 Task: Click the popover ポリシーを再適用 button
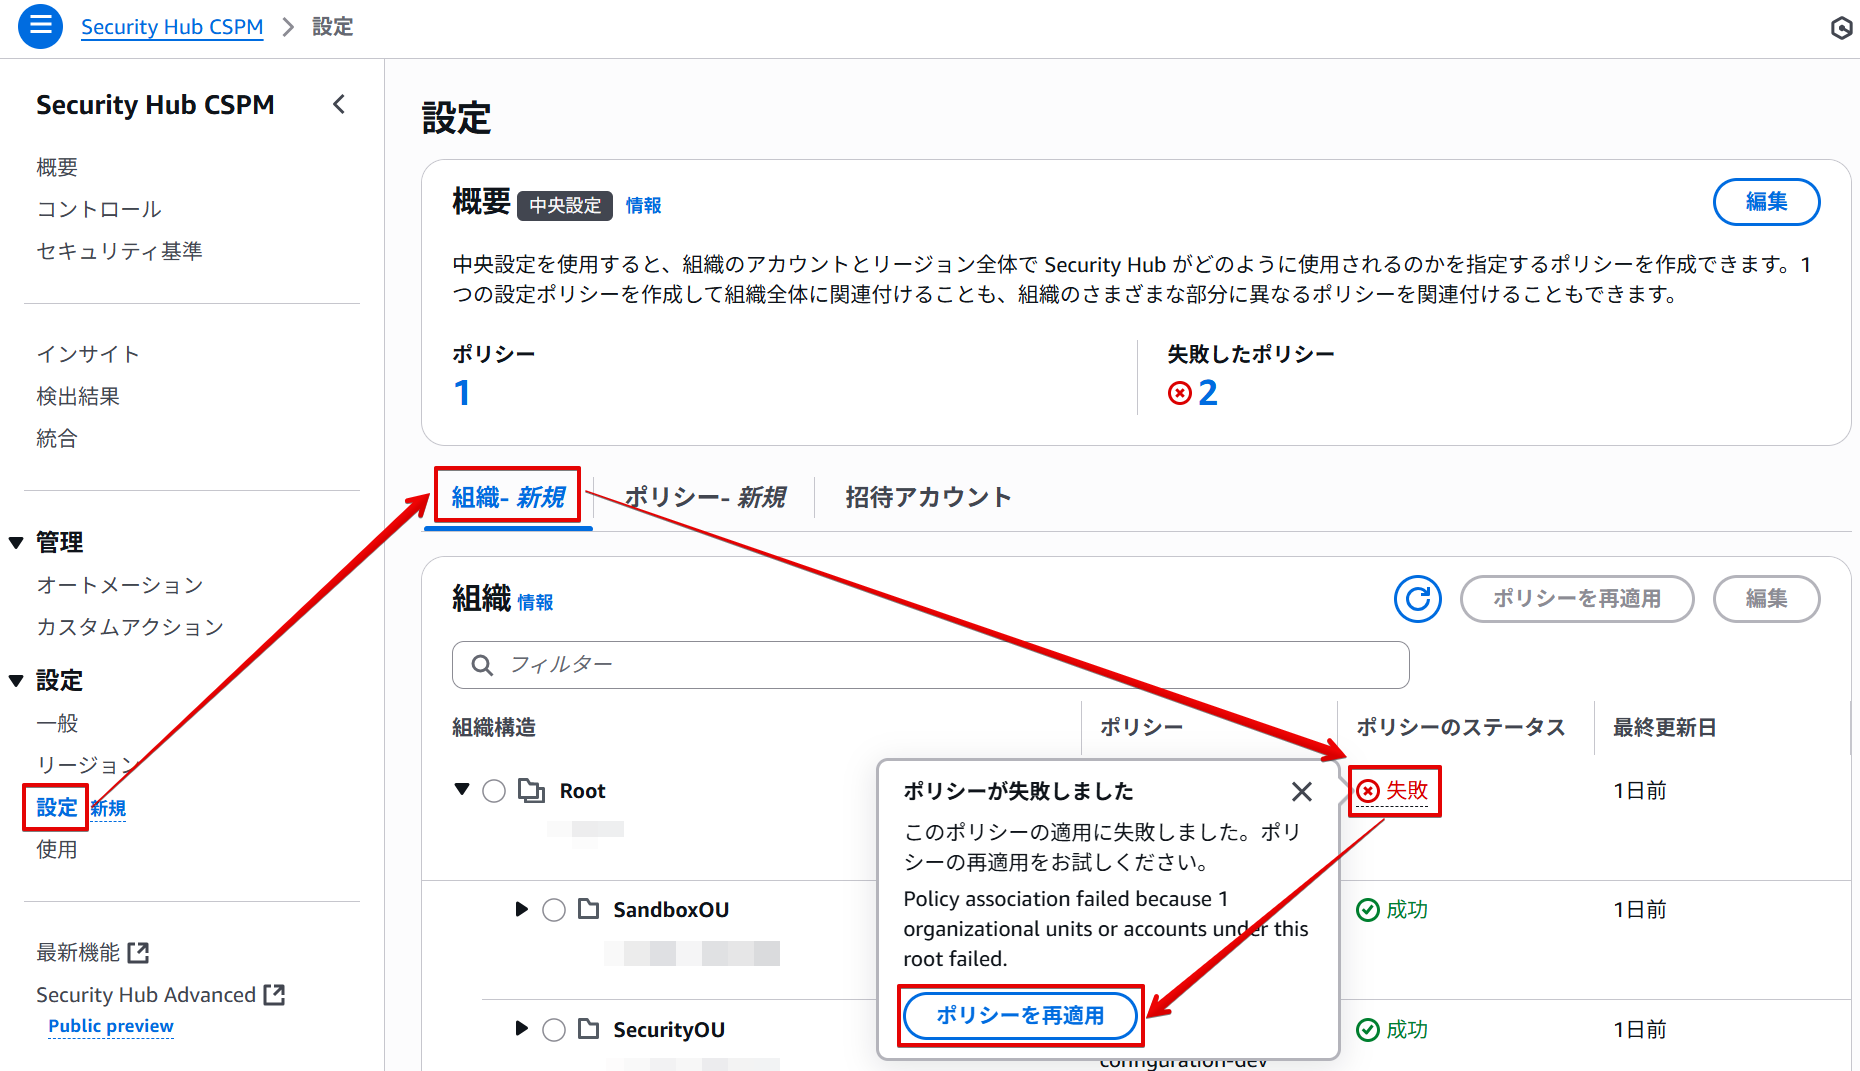[1020, 1016]
